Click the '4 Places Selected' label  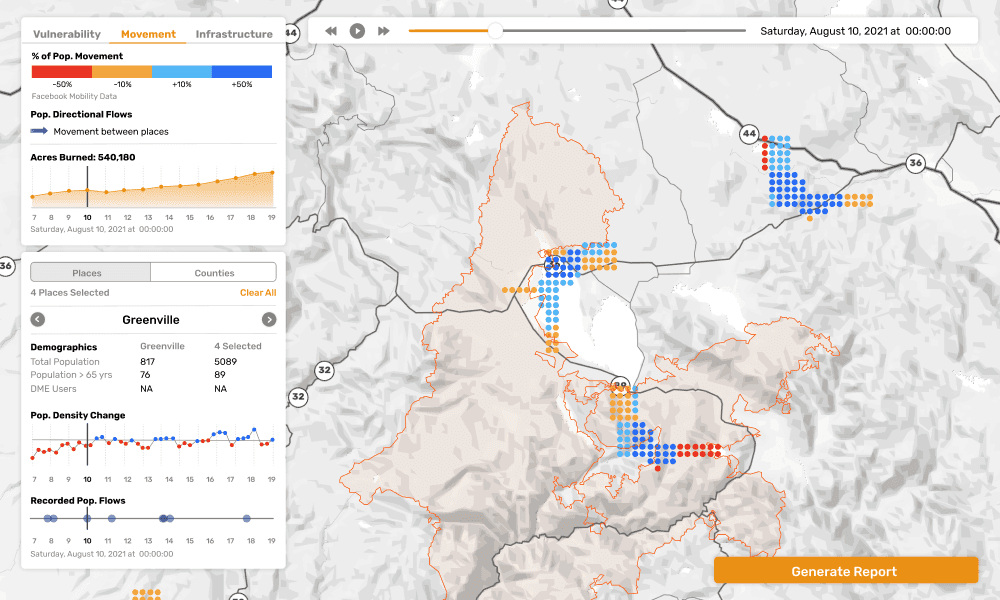tap(70, 293)
